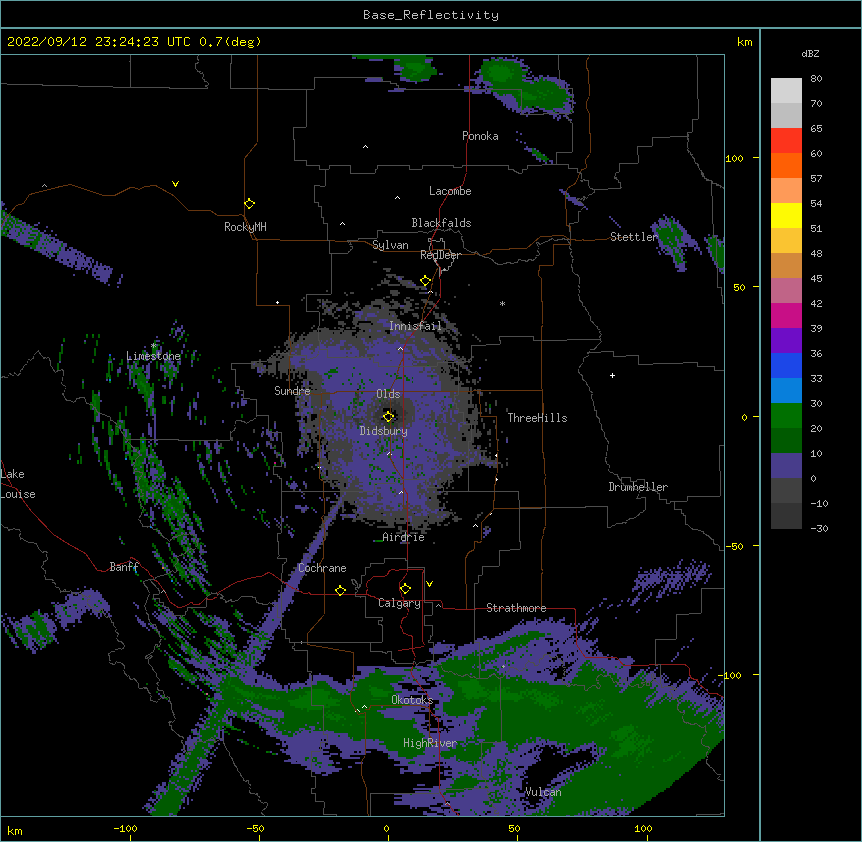This screenshot has width=862, height=842.
Task: Click the Didsbury label
Action: click(x=383, y=431)
